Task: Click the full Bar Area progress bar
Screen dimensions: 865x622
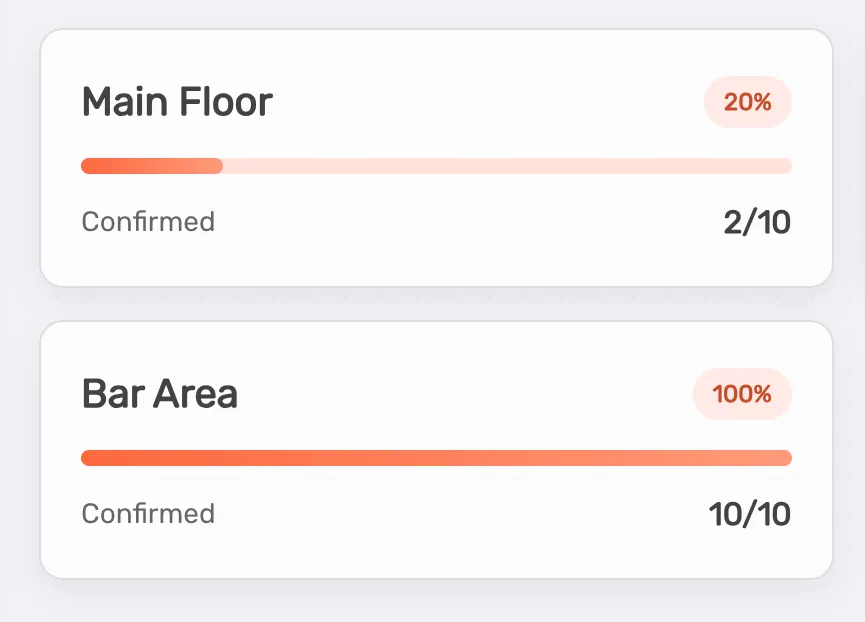Action: pyautogui.click(x=436, y=458)
